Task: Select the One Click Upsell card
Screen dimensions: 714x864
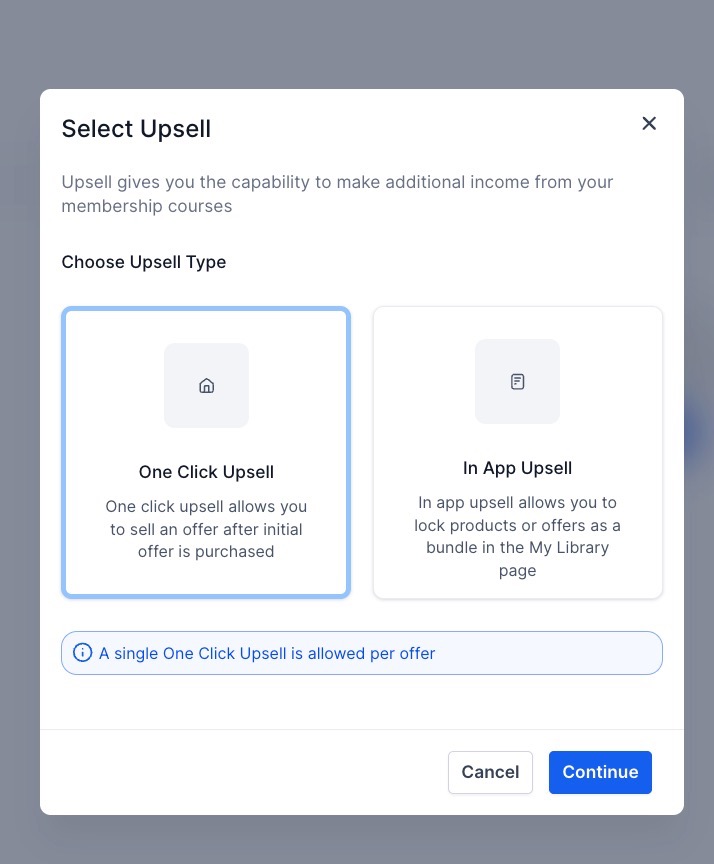Action: [206, 452]
